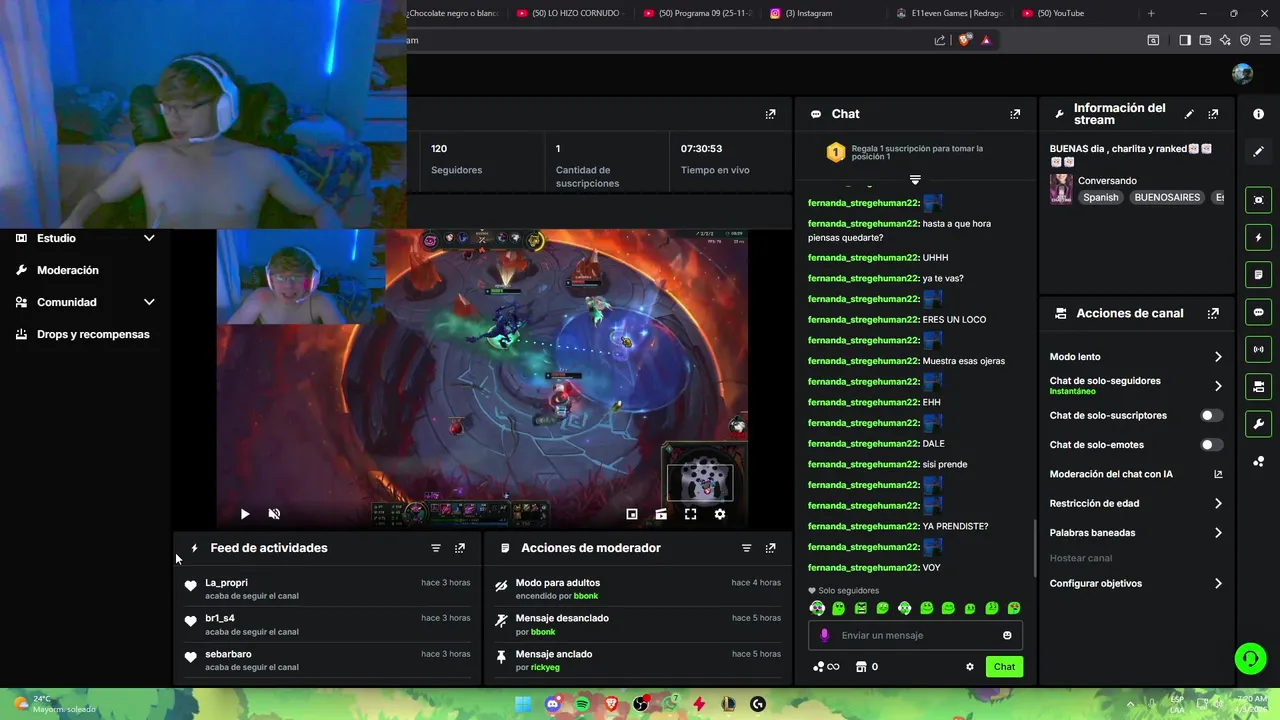Open Windows Start menu
Image resolution: width=1280 pixels, height=720 pixels.
coord(523,704)
